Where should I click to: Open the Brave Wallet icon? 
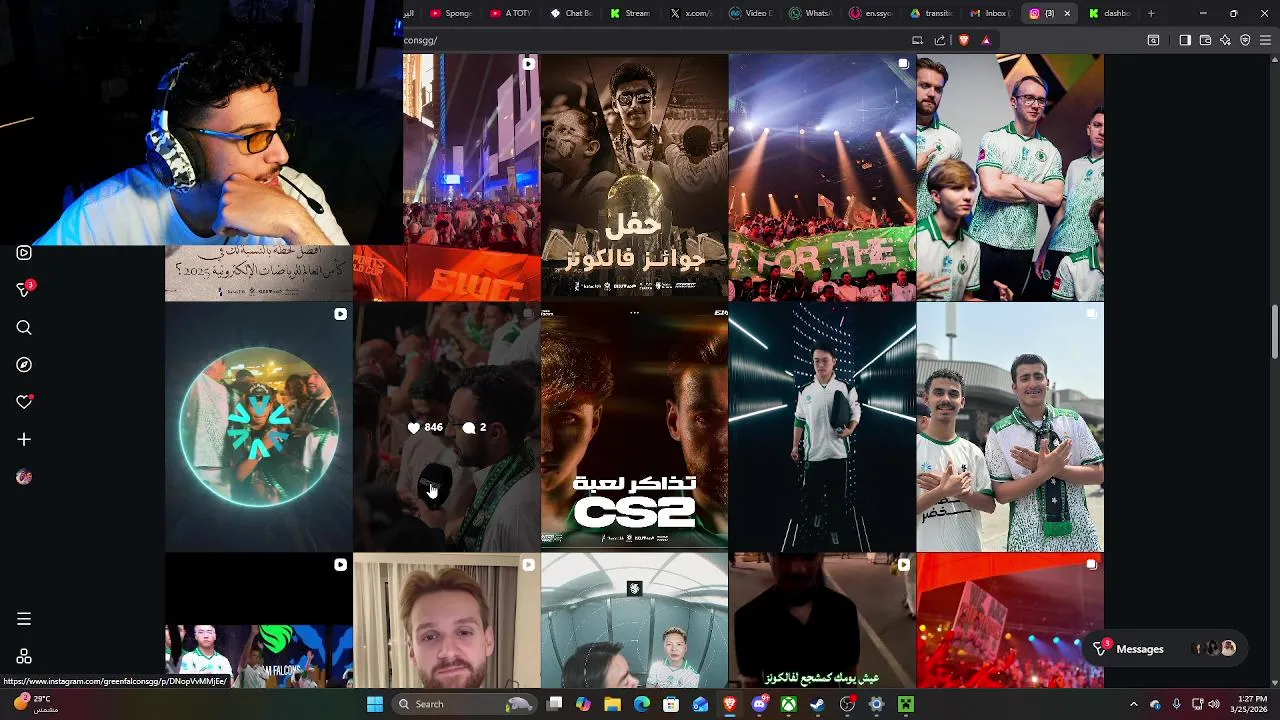(1205, 40)
